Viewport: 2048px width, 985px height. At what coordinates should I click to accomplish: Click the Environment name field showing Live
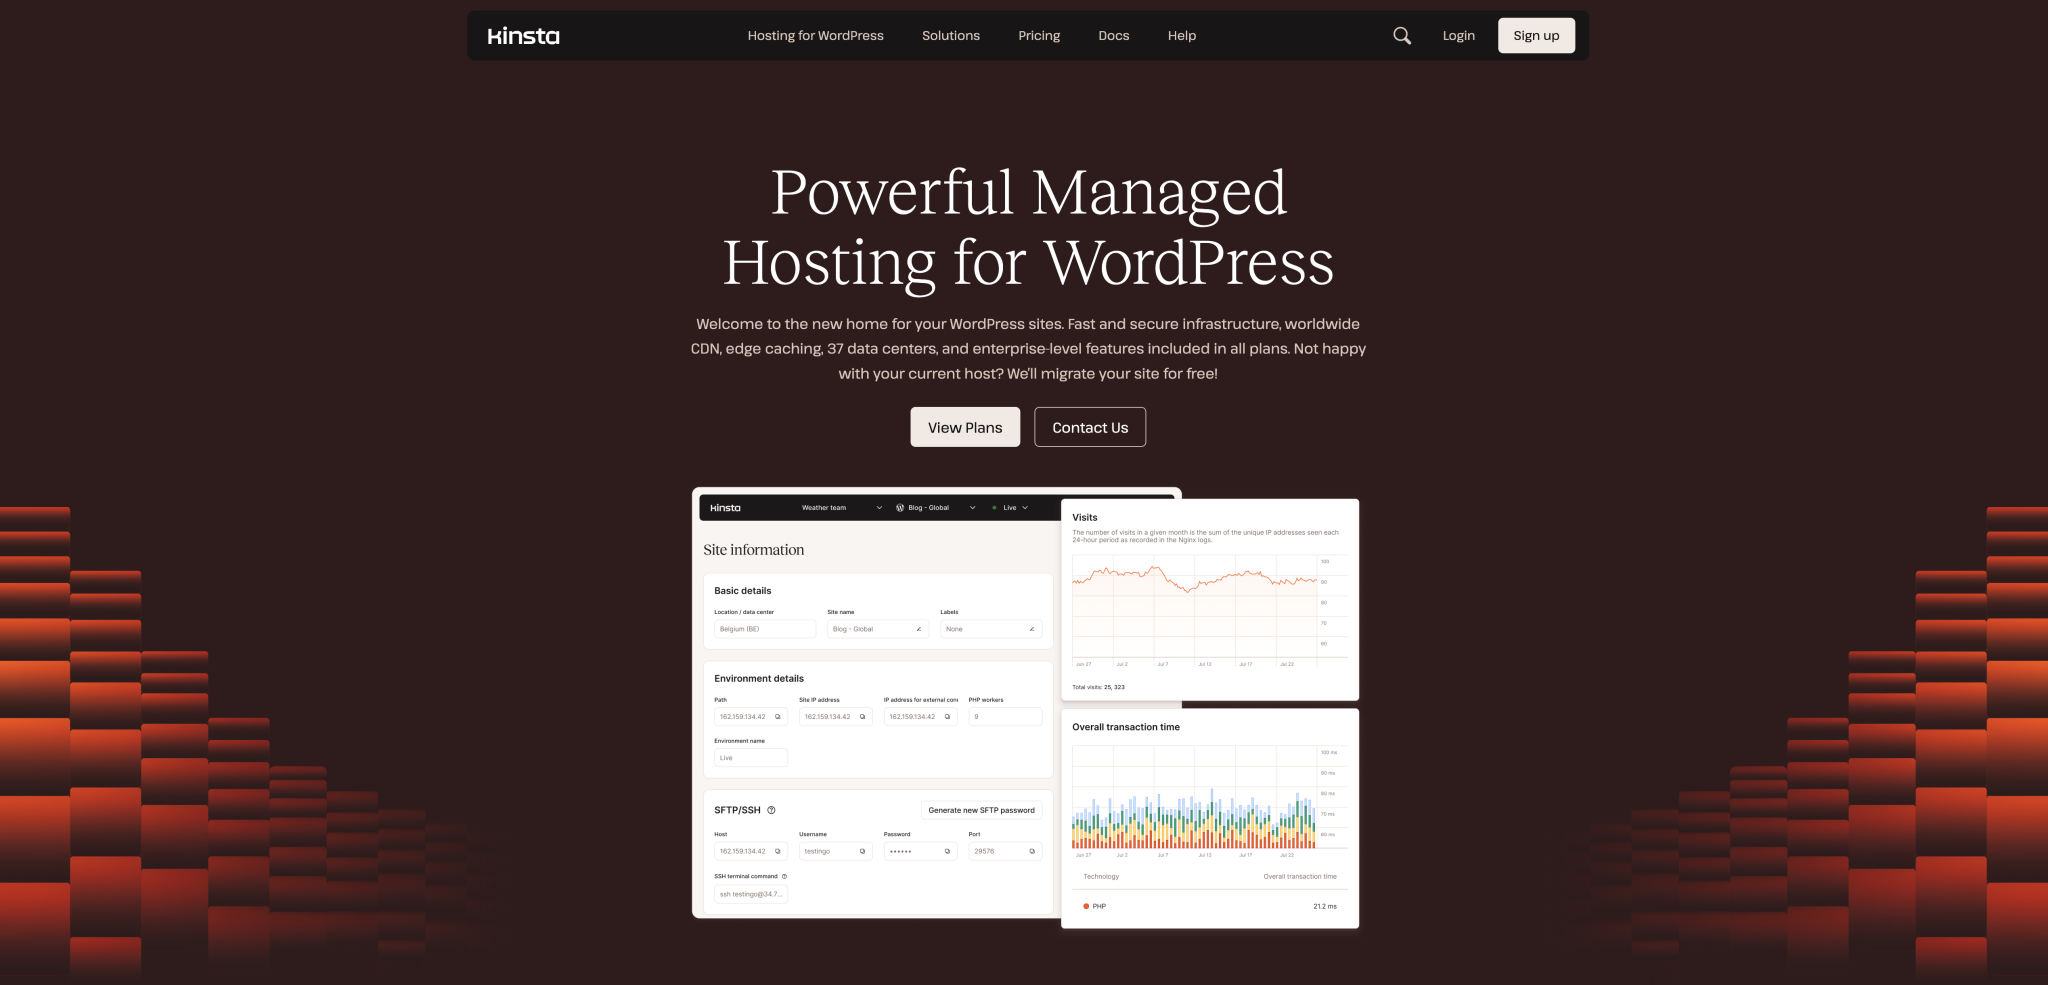tap(751, 757)
